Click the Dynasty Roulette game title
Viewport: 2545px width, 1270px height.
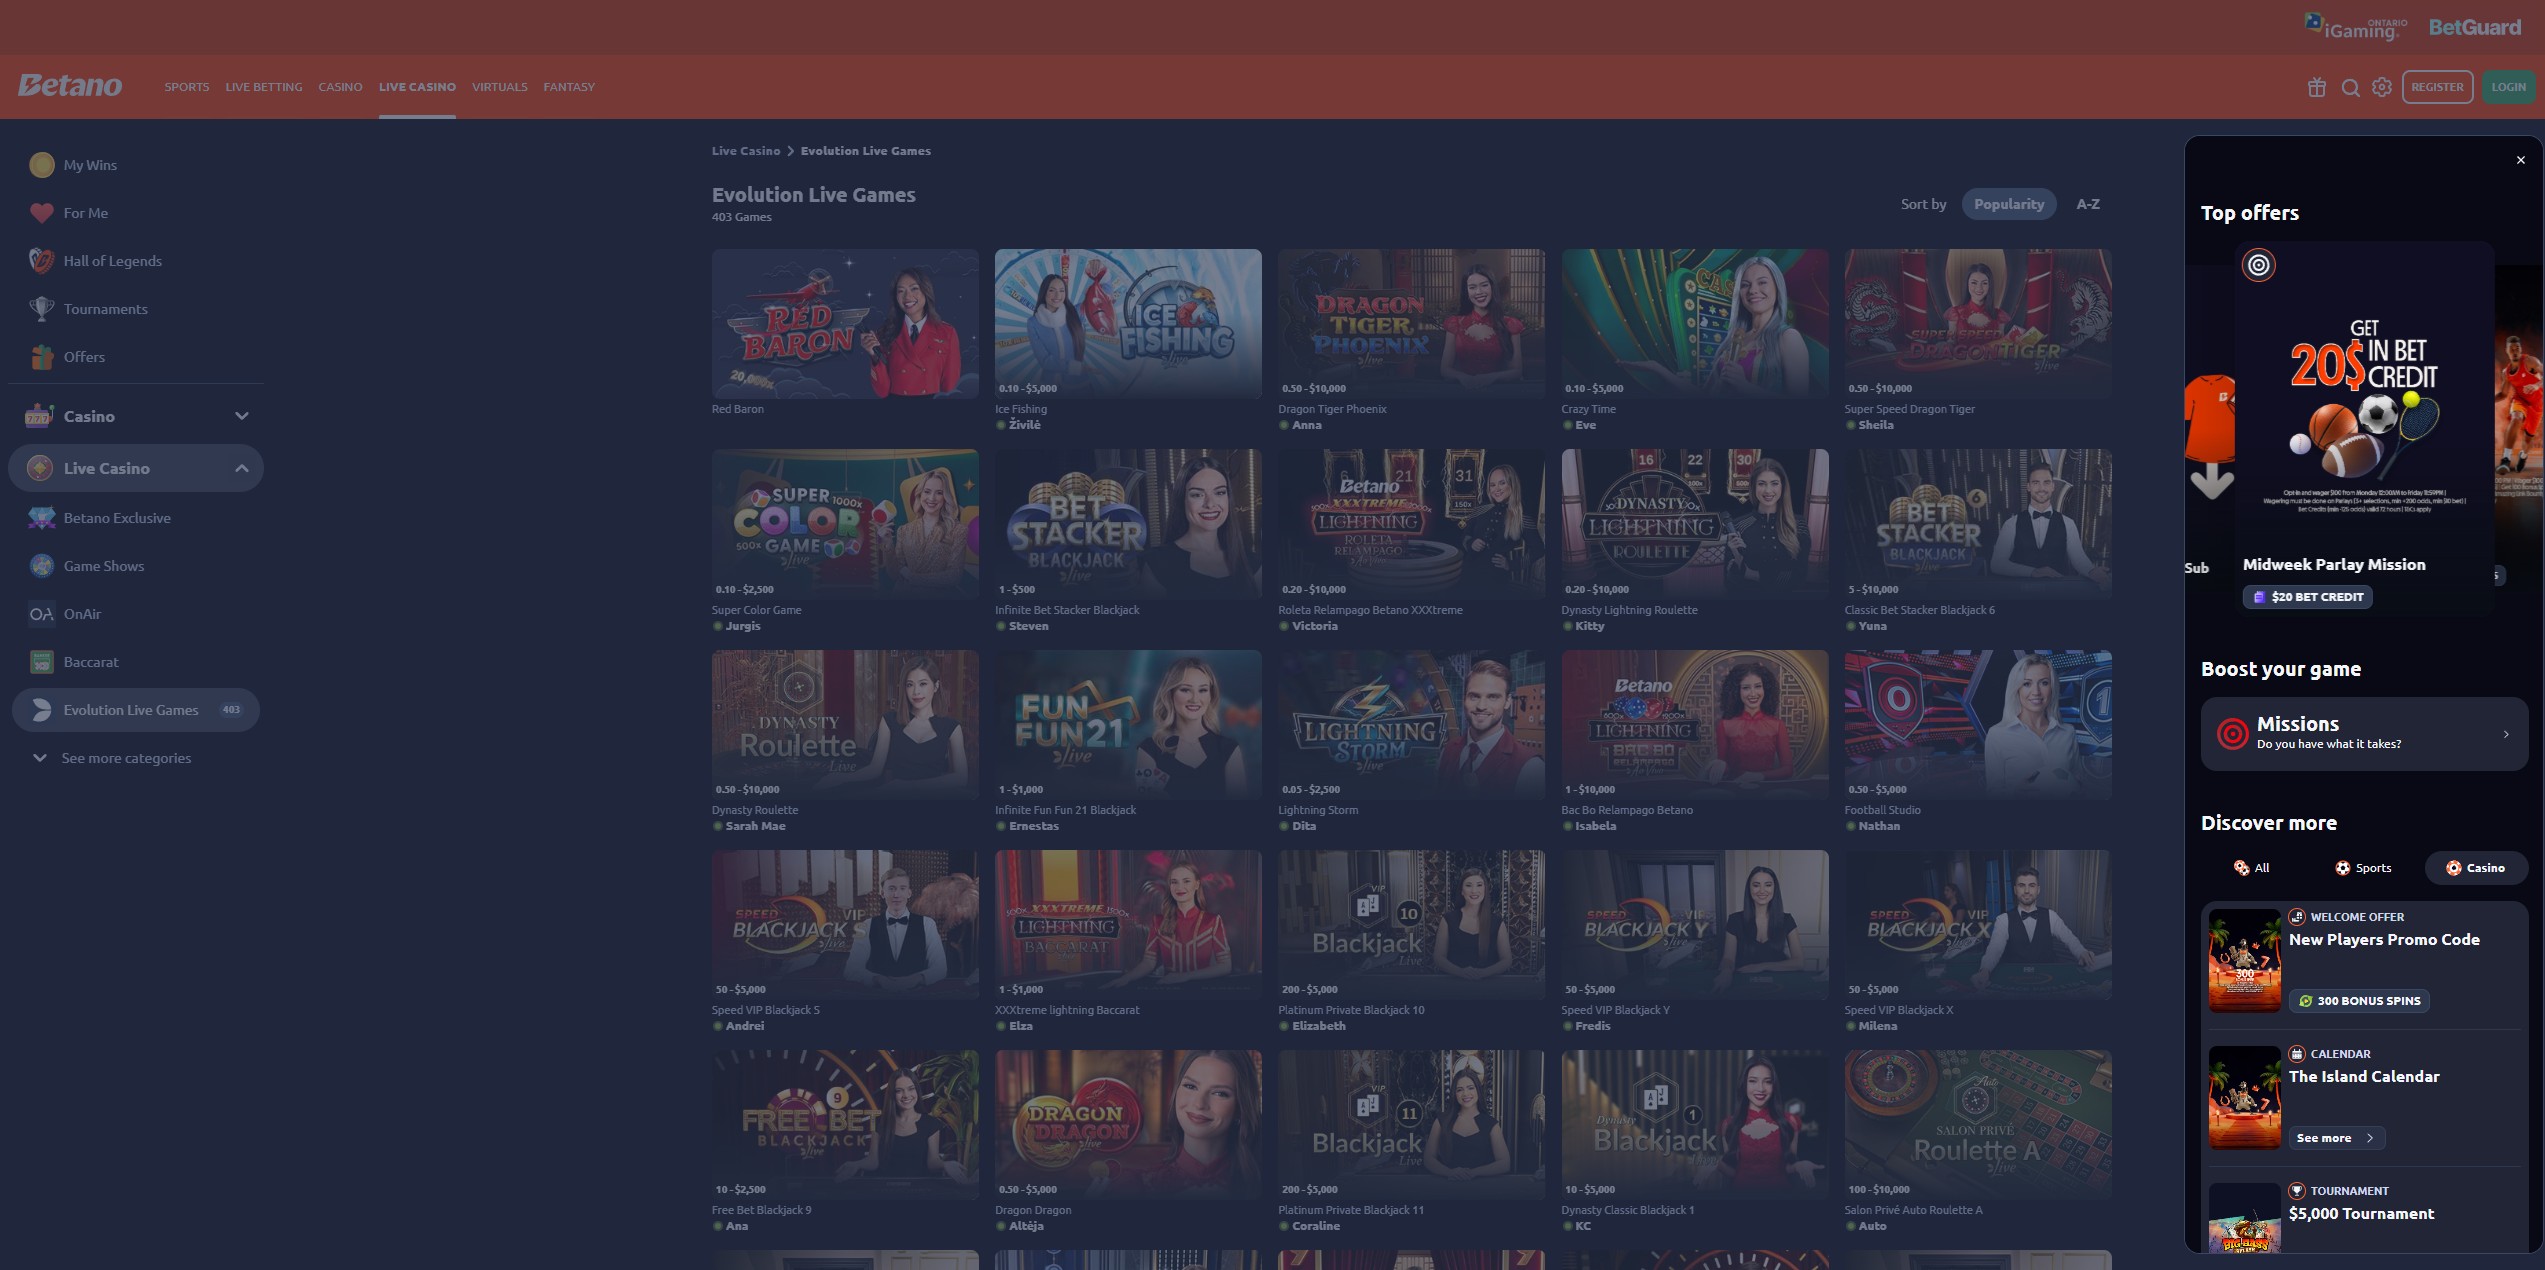[x=755, y=810]
